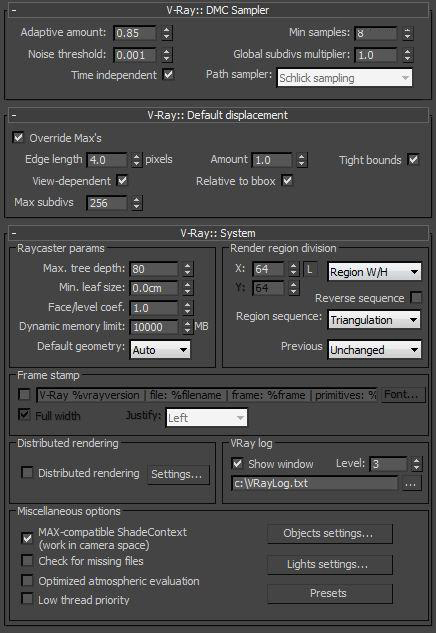
Task: Click the Noise threshold input field
Action: [x=134, y=55]
